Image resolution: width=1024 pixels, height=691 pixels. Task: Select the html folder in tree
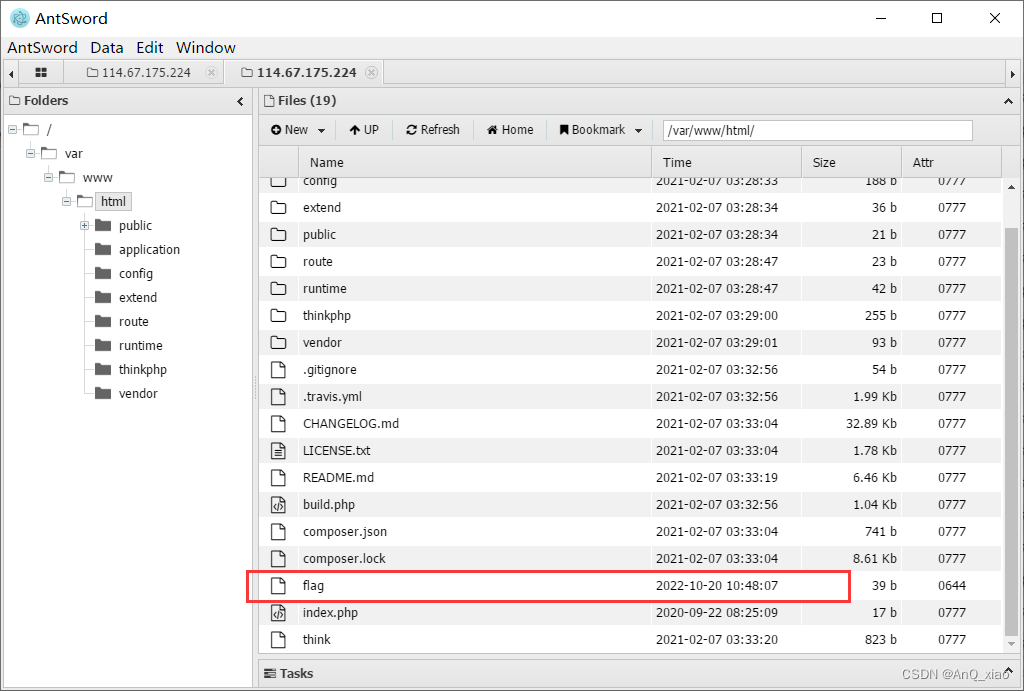click(x=113, y=201)
